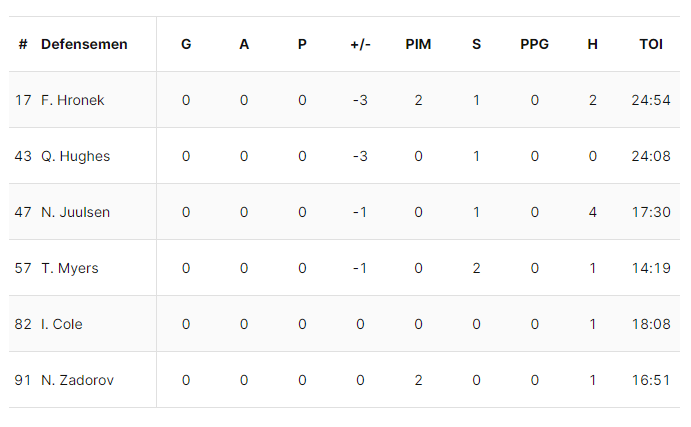Select Zadorov's 16:51 TOI cell
The image size is (691, 427).
pos(650,380)
